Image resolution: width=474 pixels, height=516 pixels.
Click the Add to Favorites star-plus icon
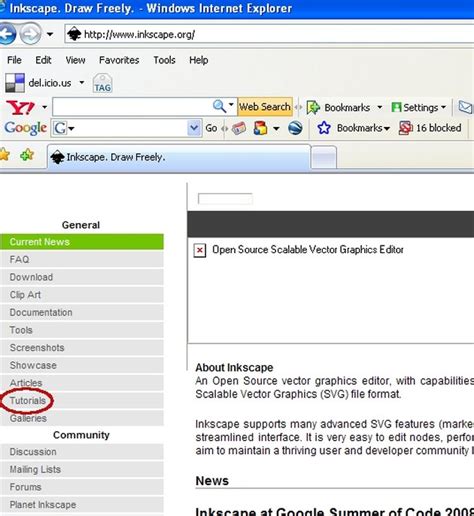click(27, 155)
